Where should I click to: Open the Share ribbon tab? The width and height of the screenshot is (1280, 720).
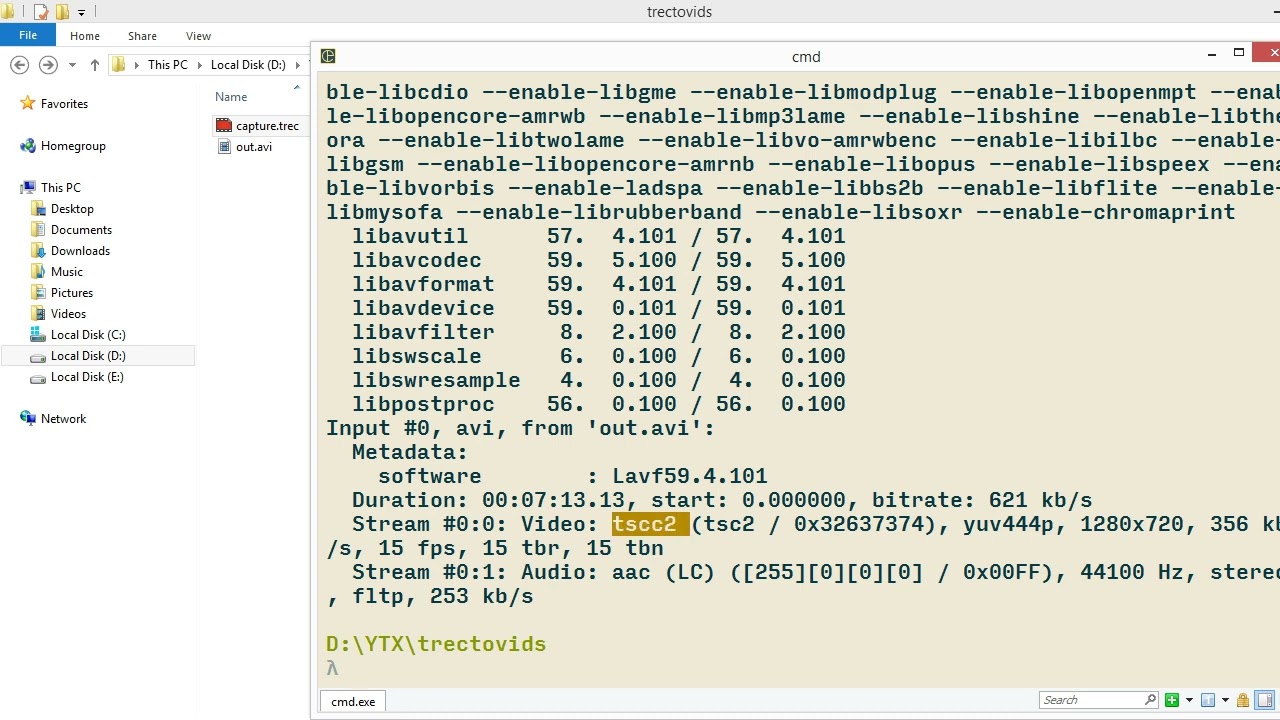point(142,35)
